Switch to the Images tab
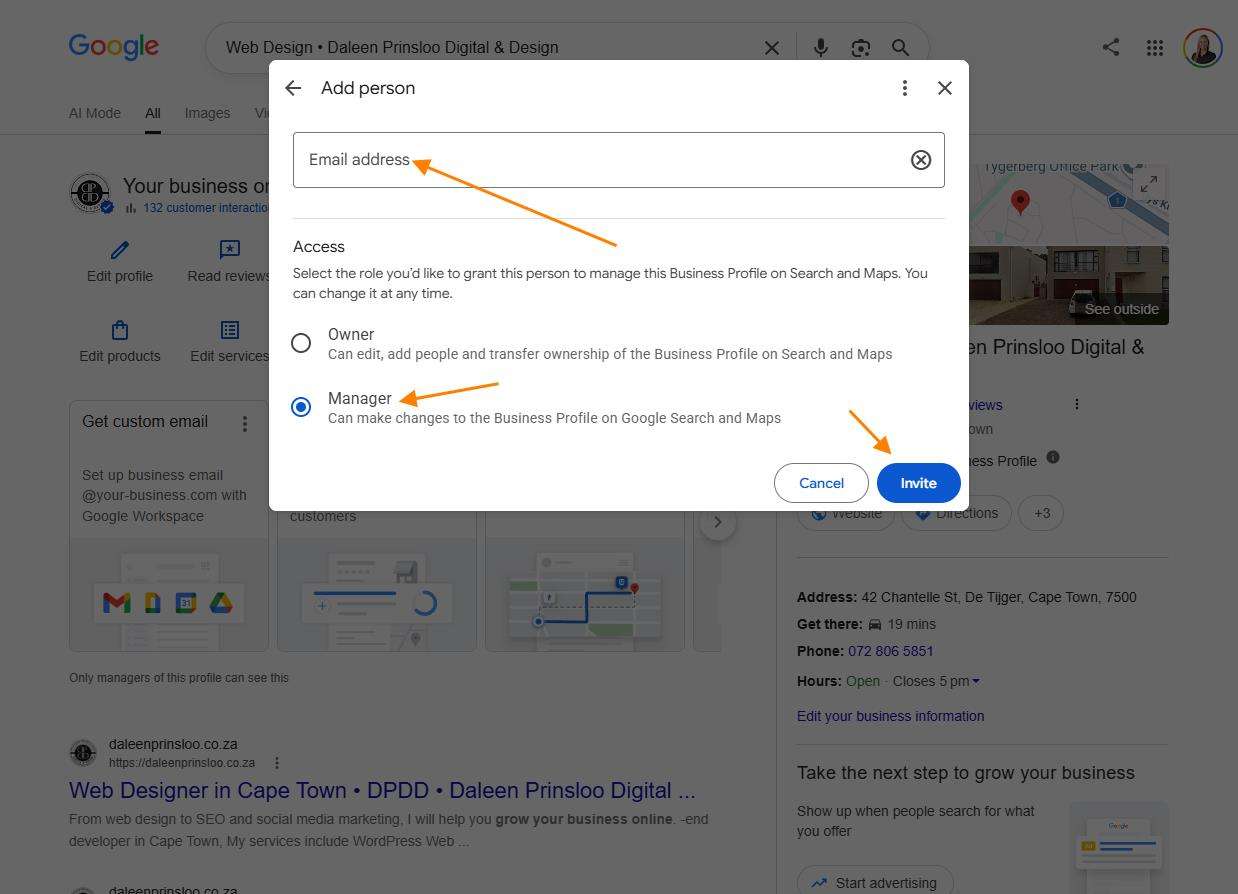The width and height of the screenshot is (1238, 894). pos(207,113)
